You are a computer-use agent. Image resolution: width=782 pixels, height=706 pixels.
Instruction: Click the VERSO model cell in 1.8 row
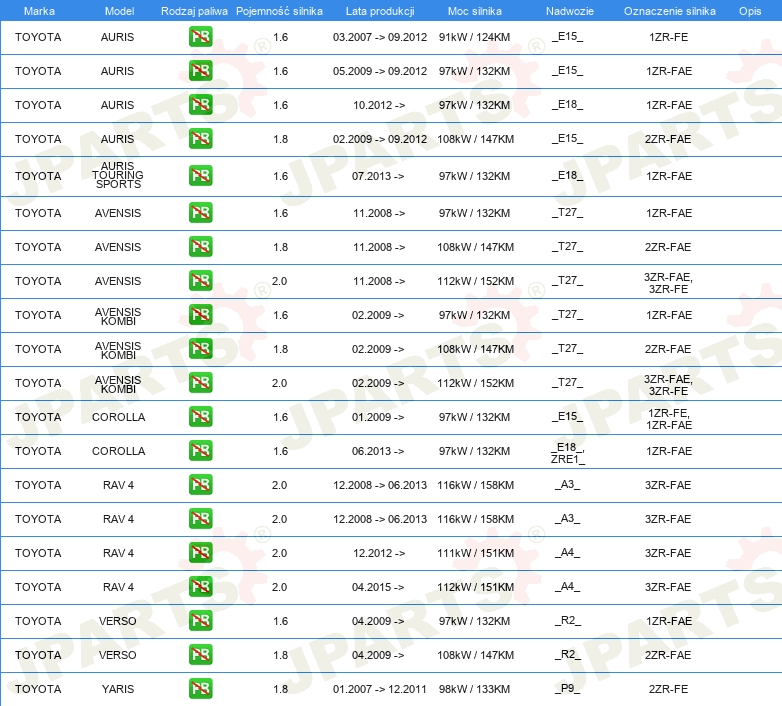tap(117, 655)
